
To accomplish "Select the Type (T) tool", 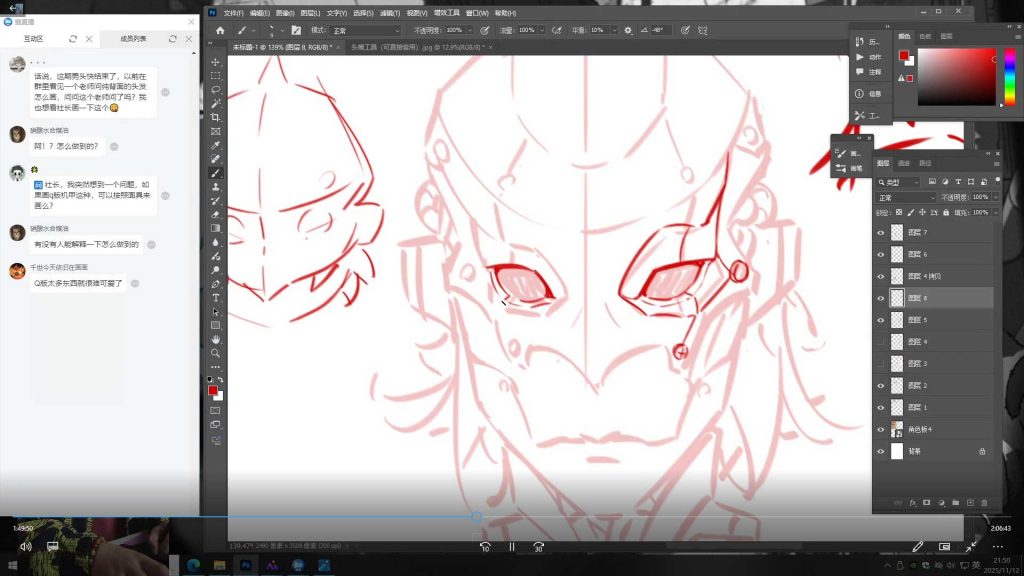I will [x=216, y=298].
